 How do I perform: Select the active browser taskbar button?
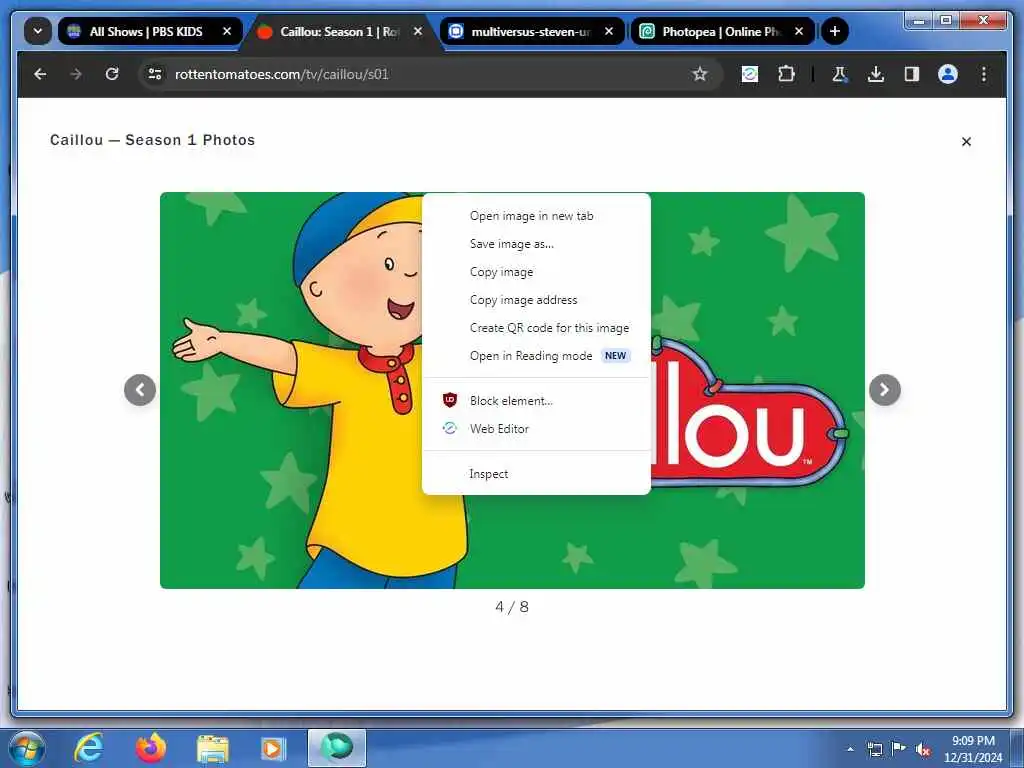(x=337, y=748)
